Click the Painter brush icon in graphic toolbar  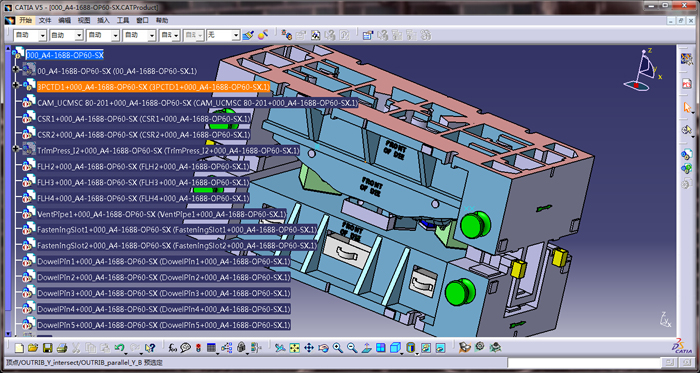tap(248, 35)
